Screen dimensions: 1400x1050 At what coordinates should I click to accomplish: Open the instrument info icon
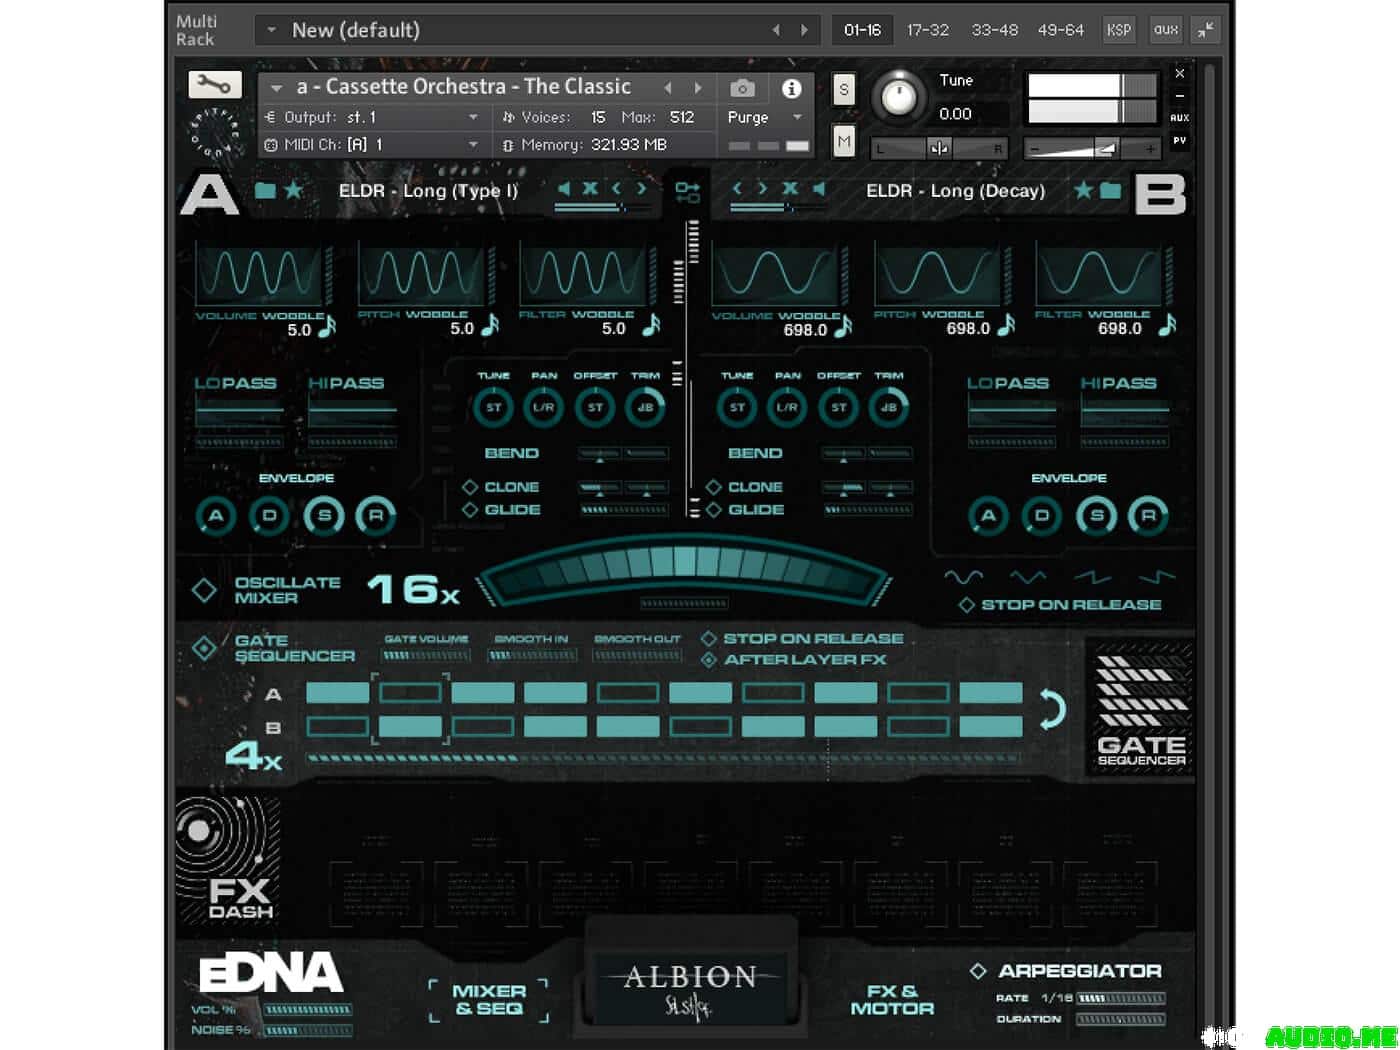[791, 88]
